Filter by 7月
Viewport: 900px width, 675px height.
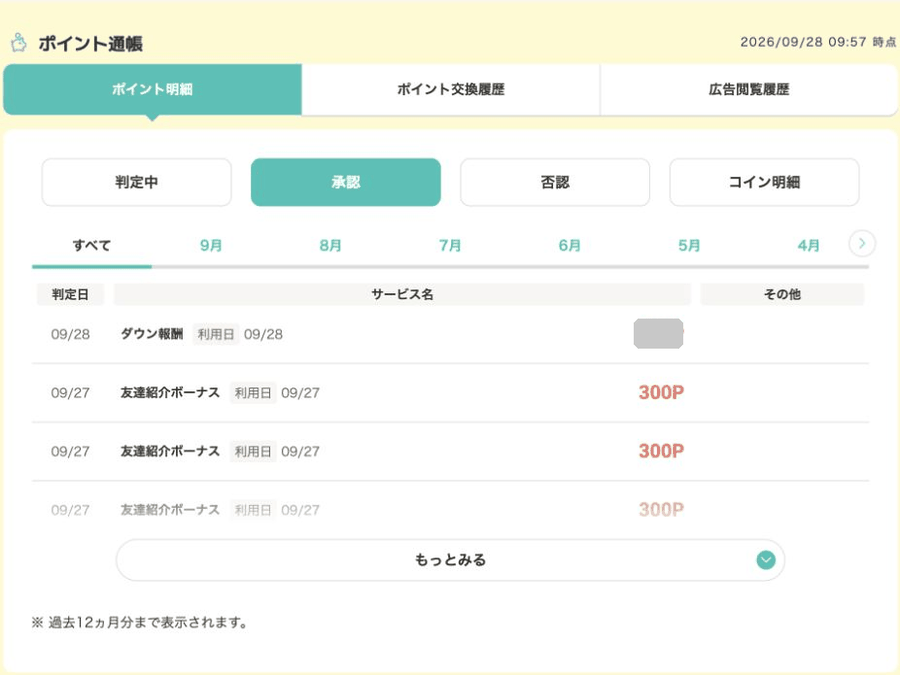pyautogui.click(x=450, y=246)
